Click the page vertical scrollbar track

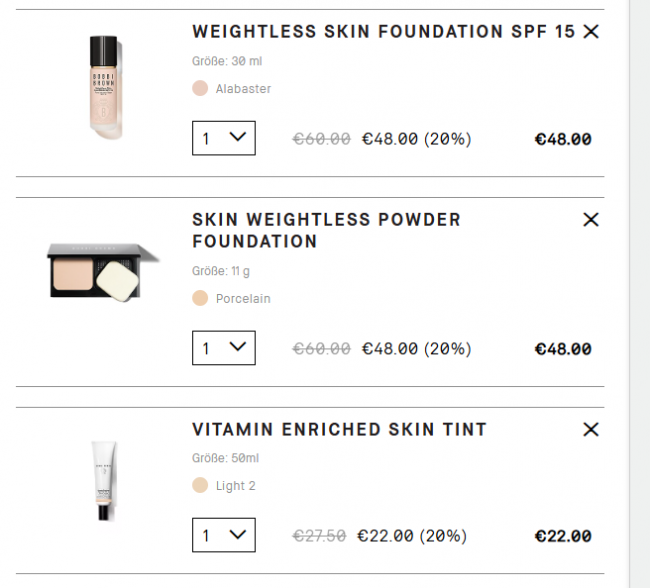[x=639, y=300]
